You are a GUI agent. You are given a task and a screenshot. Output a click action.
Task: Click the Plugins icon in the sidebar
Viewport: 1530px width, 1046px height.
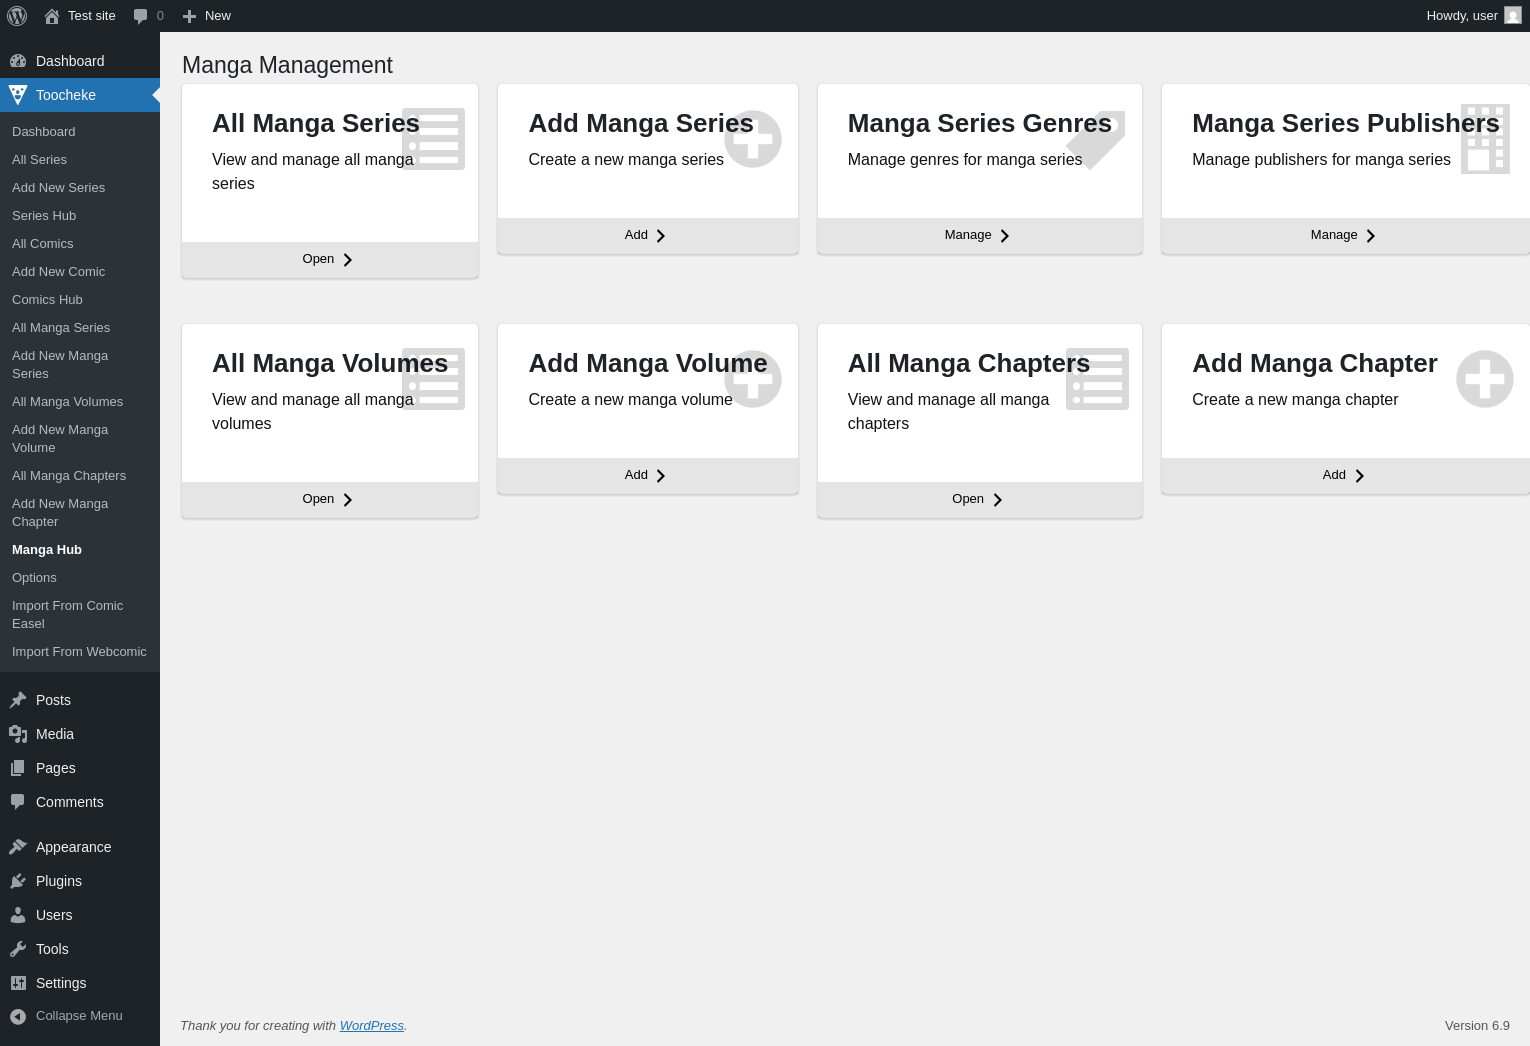click(18, 881)
